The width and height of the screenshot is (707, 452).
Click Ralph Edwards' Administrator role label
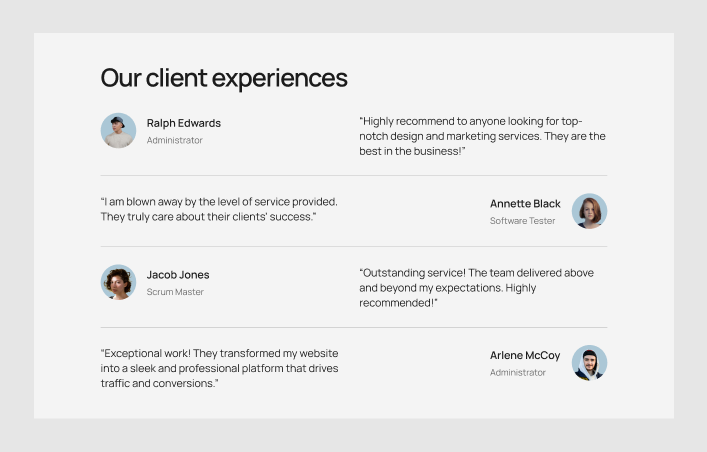[175, 140]
